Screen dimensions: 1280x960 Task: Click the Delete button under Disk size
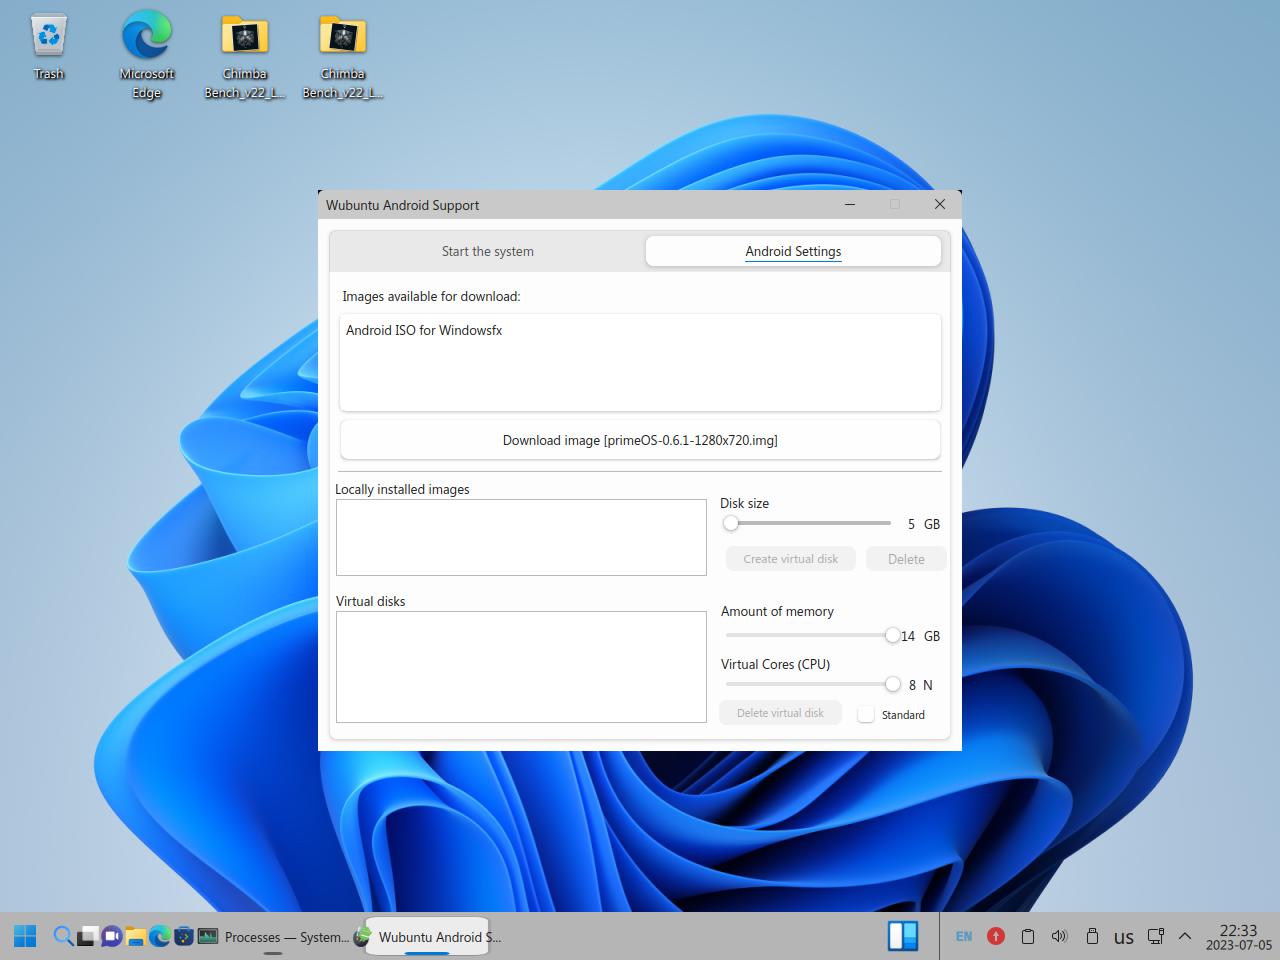coord(906,559)
